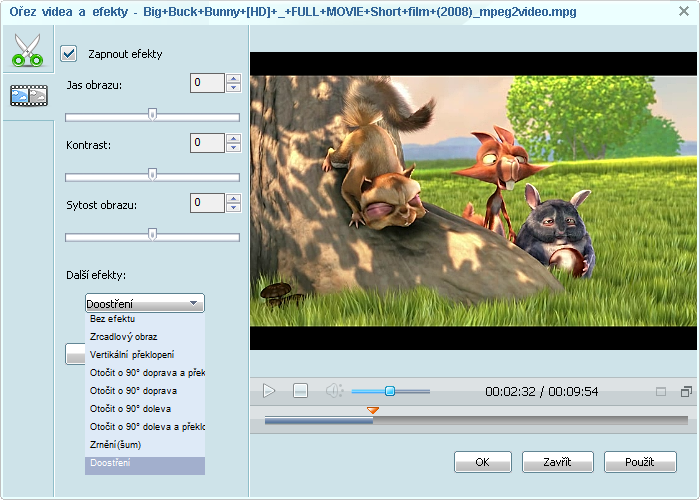Image resolution: width=700 pixels, height=500 pixels.
Task: Click the video seek progress bar
Action: pyautogui.click(x=476, y=420)
